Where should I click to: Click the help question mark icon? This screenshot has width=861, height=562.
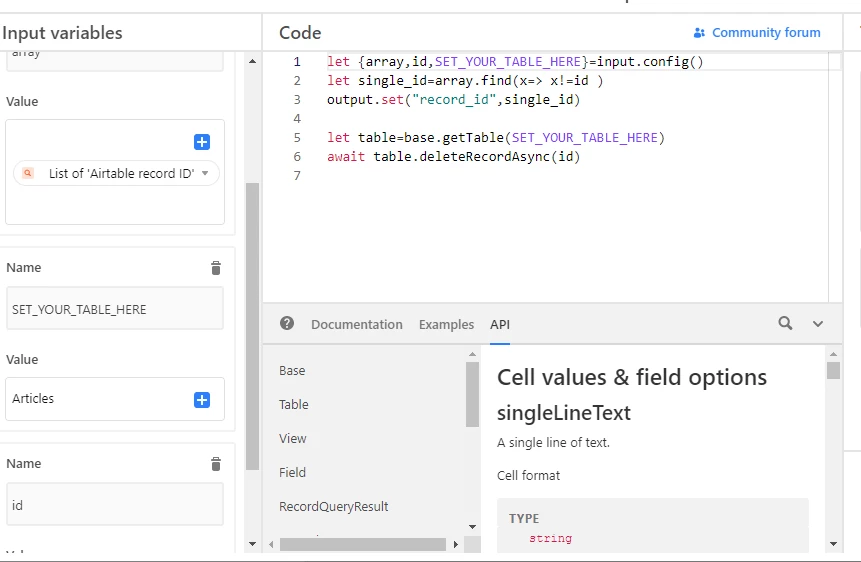click(287, 323)
